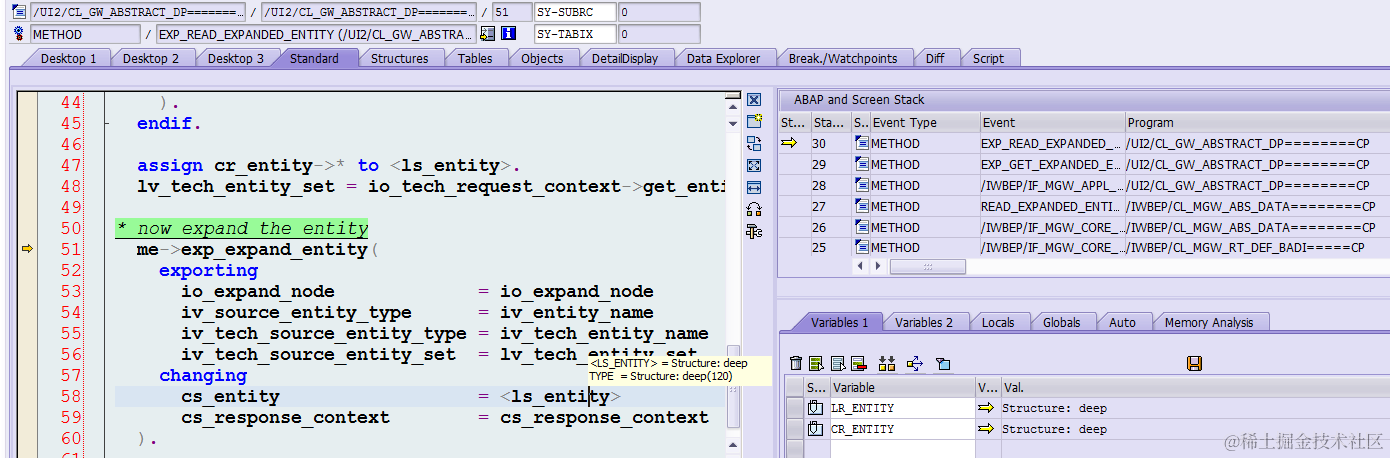This screenshot has height=458, width=1390.
Task: Switch to the Variables 2 tab
Action: 924,322
